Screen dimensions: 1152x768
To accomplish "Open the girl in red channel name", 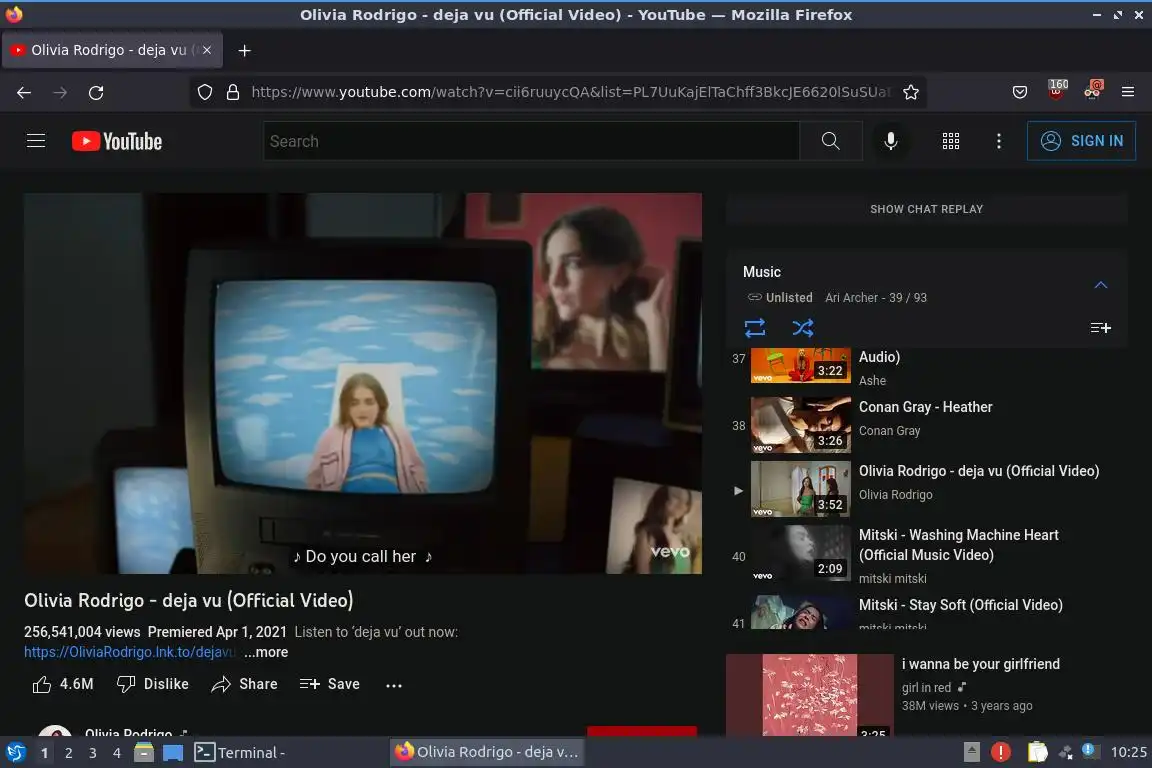I will coord(926,687).
